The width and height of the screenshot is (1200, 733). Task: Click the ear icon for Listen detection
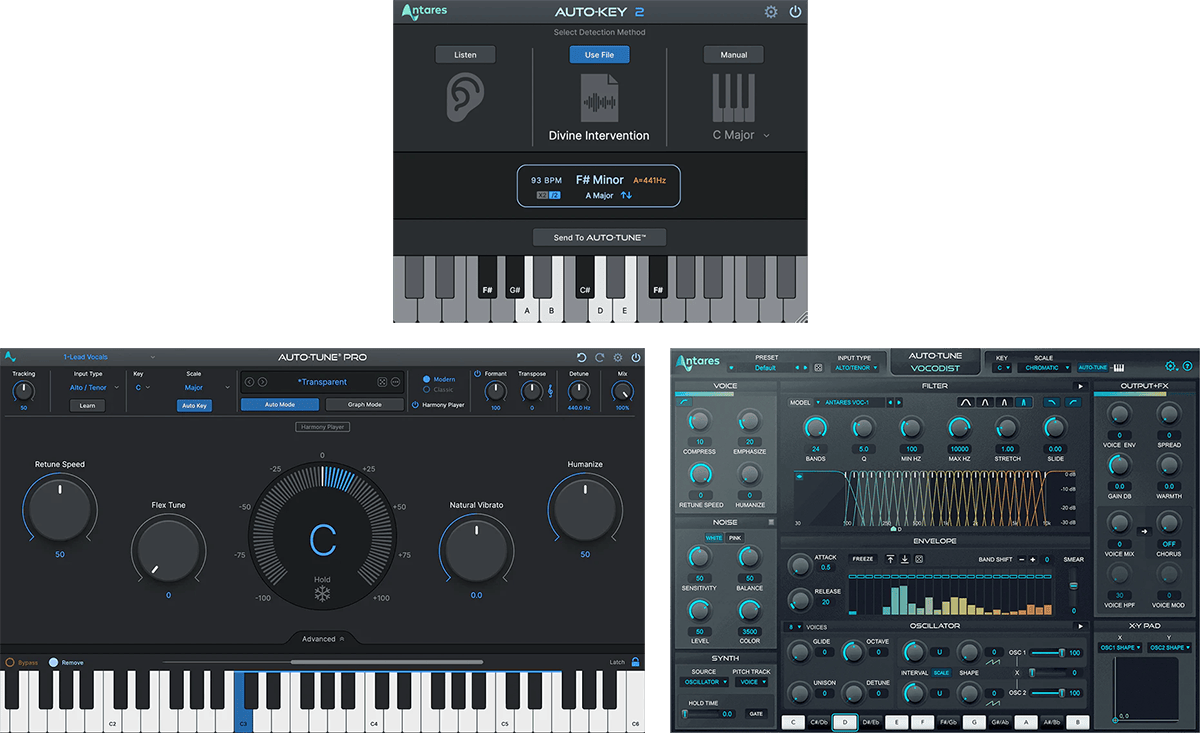pos(464,97)
